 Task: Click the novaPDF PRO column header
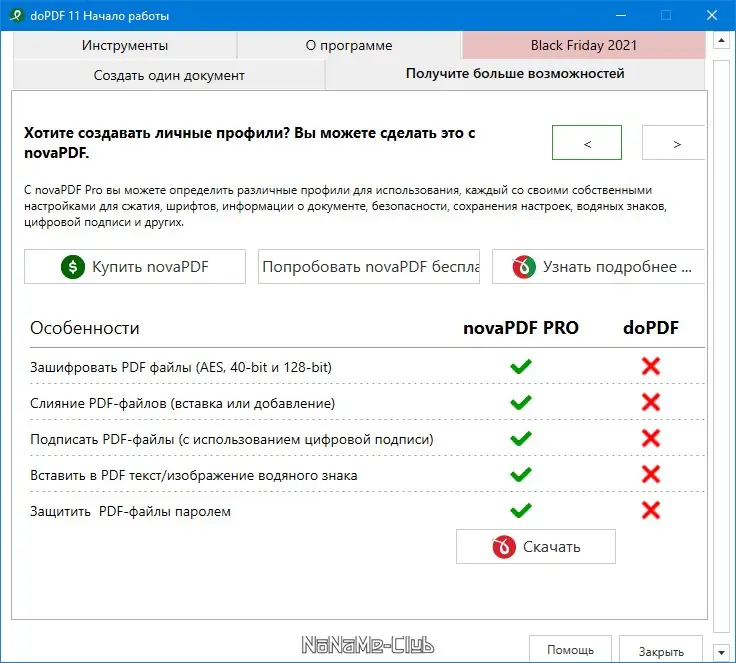tap(521, 328)
